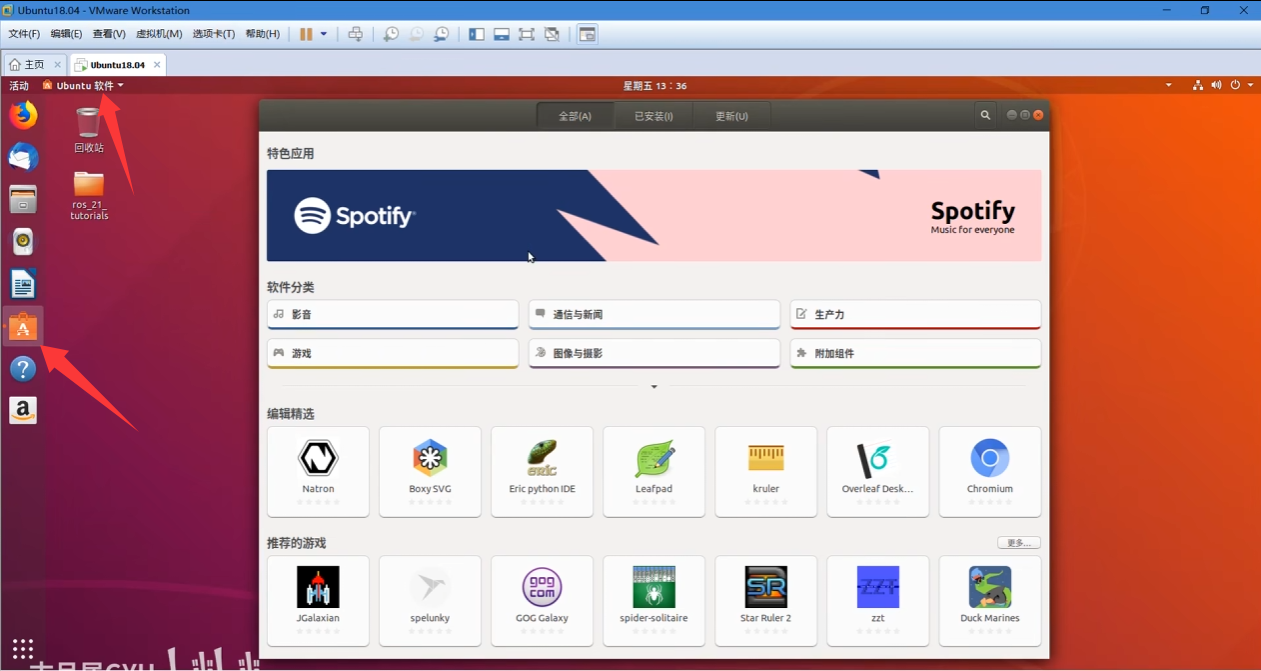The height and width of the screenshot is (671, 1261).
Task: Switch to the 更新(U) tab
Action: (x=731, y=116)
